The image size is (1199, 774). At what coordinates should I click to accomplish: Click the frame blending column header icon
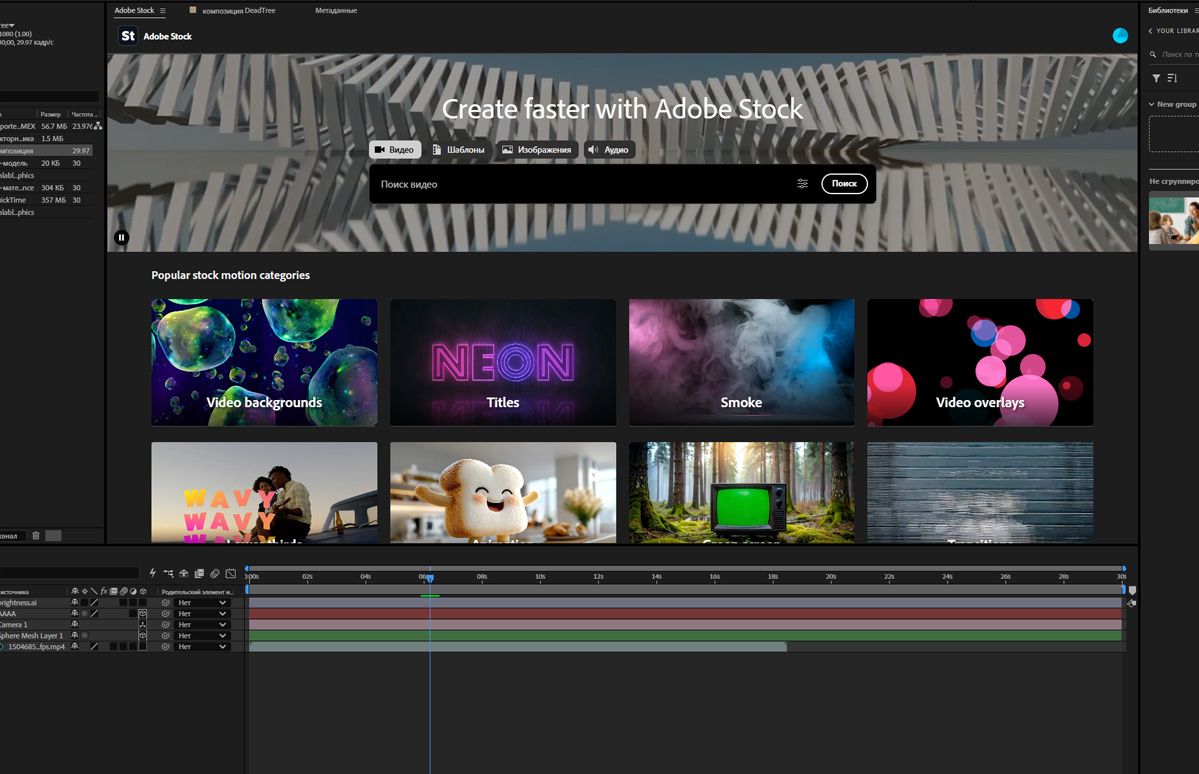pyautogui.click(x=113, y=591)
